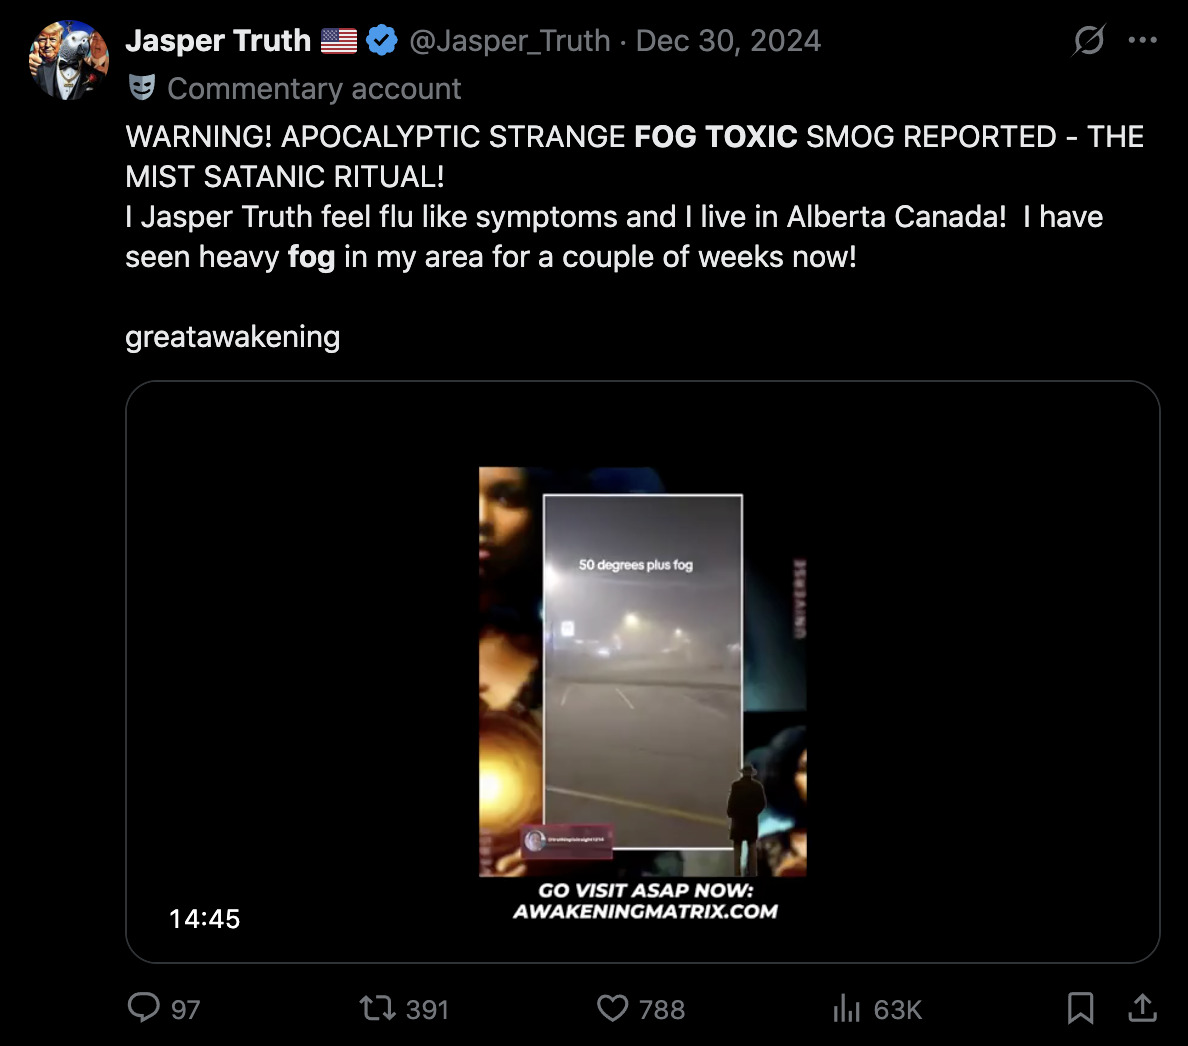Click the 788 likes count
This screenshot has width=1188, height=1046.
[x=661, y=1010]
